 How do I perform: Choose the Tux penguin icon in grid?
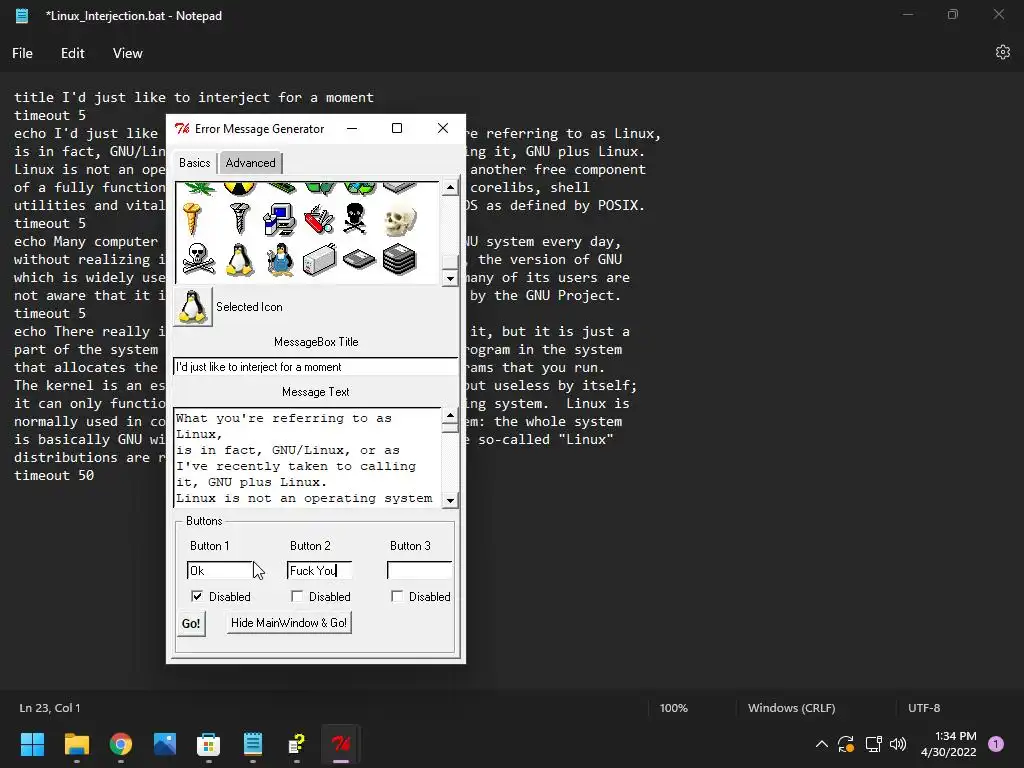(x=240, y=259)
